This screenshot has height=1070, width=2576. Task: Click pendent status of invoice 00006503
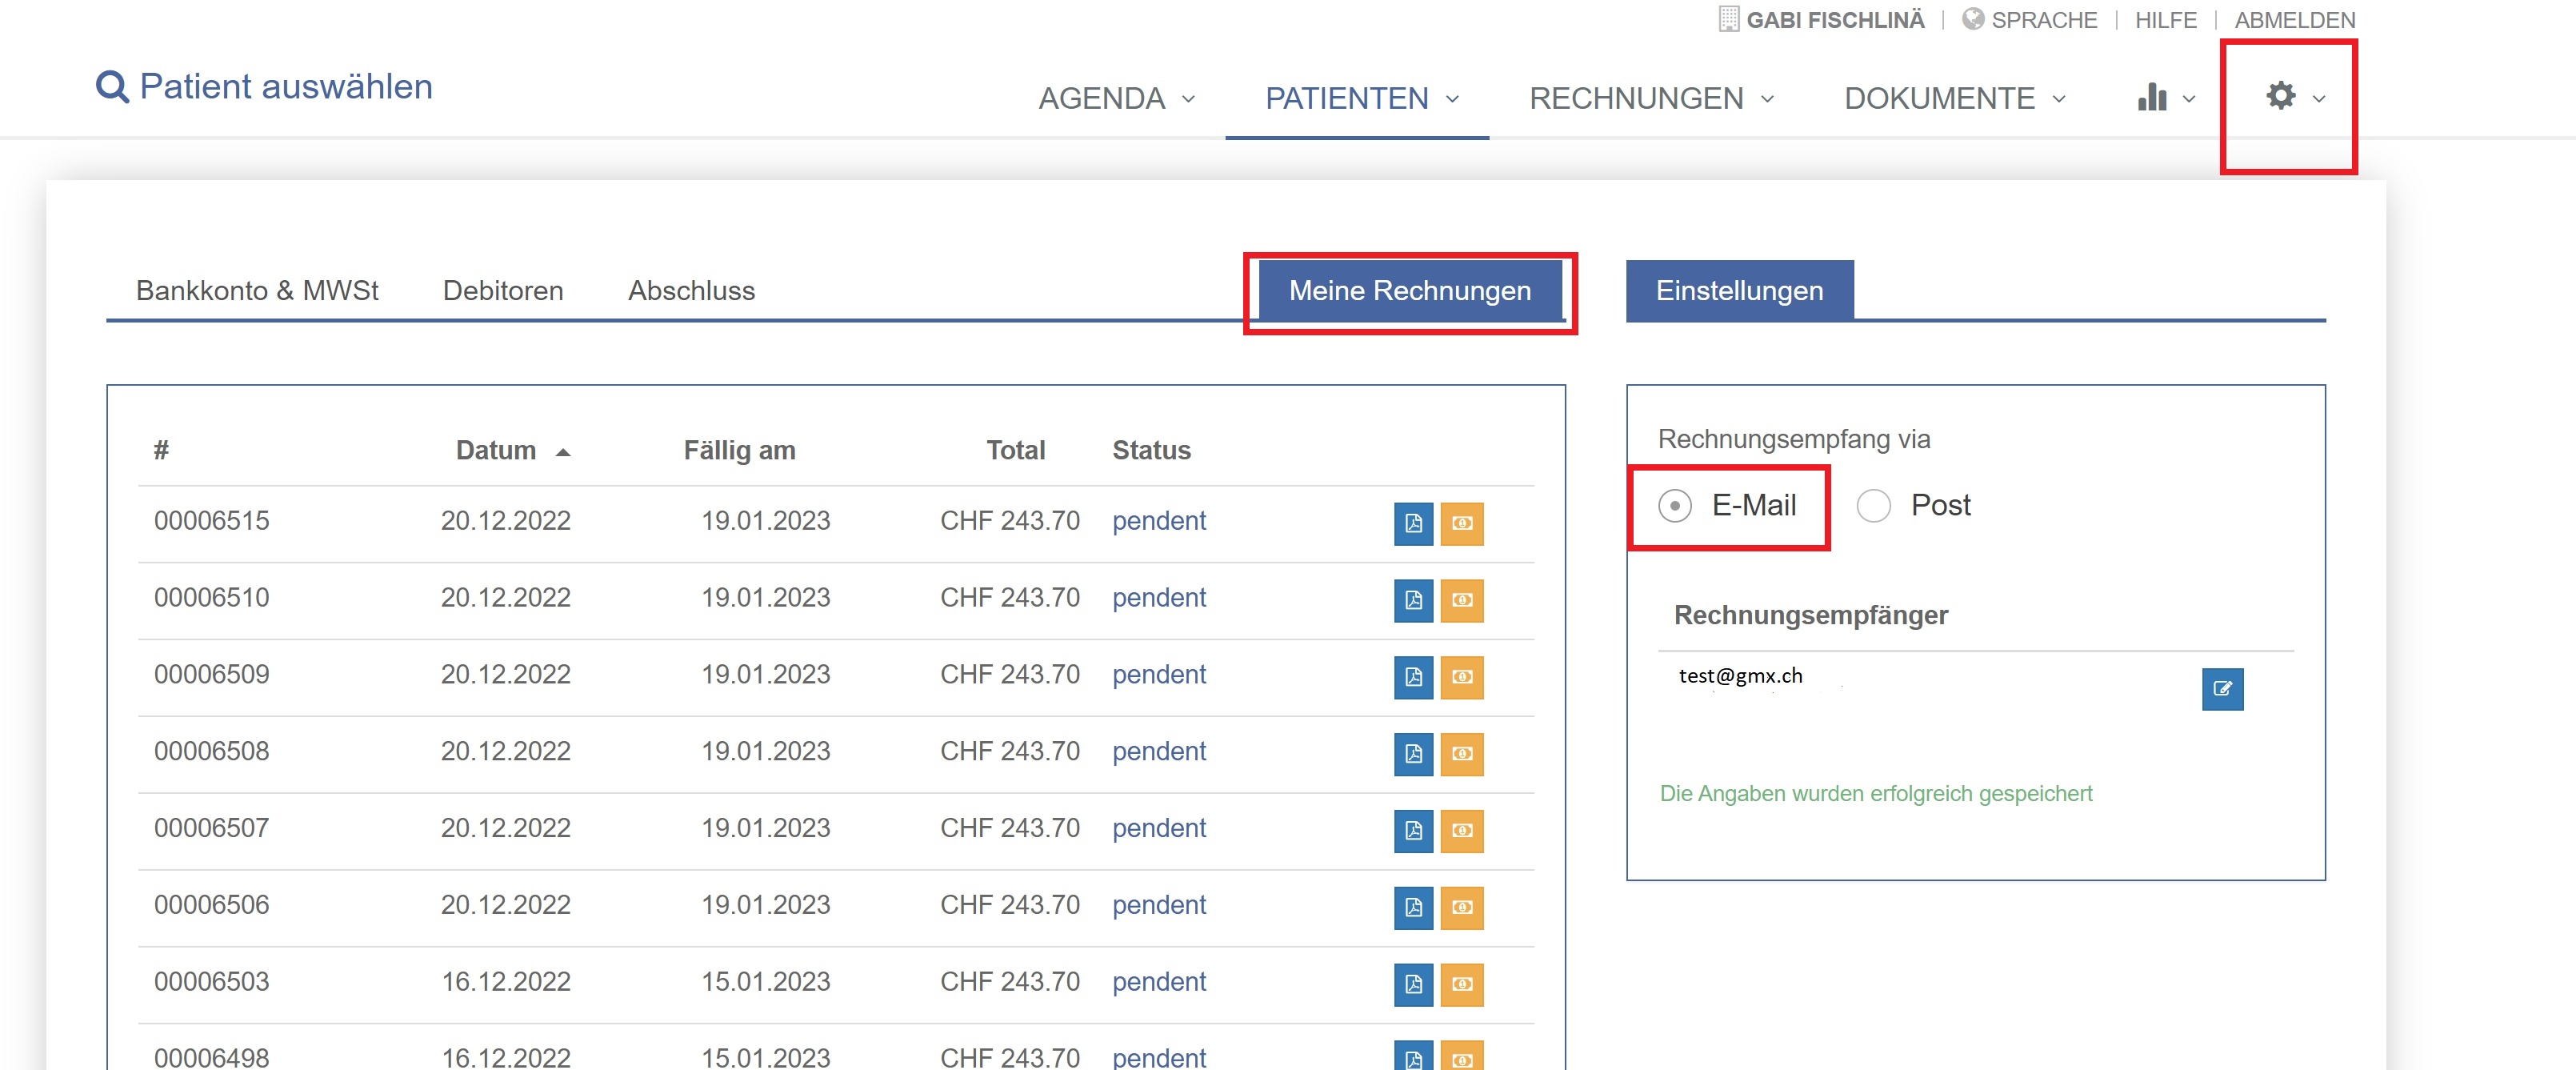[x=1159, y=982]
